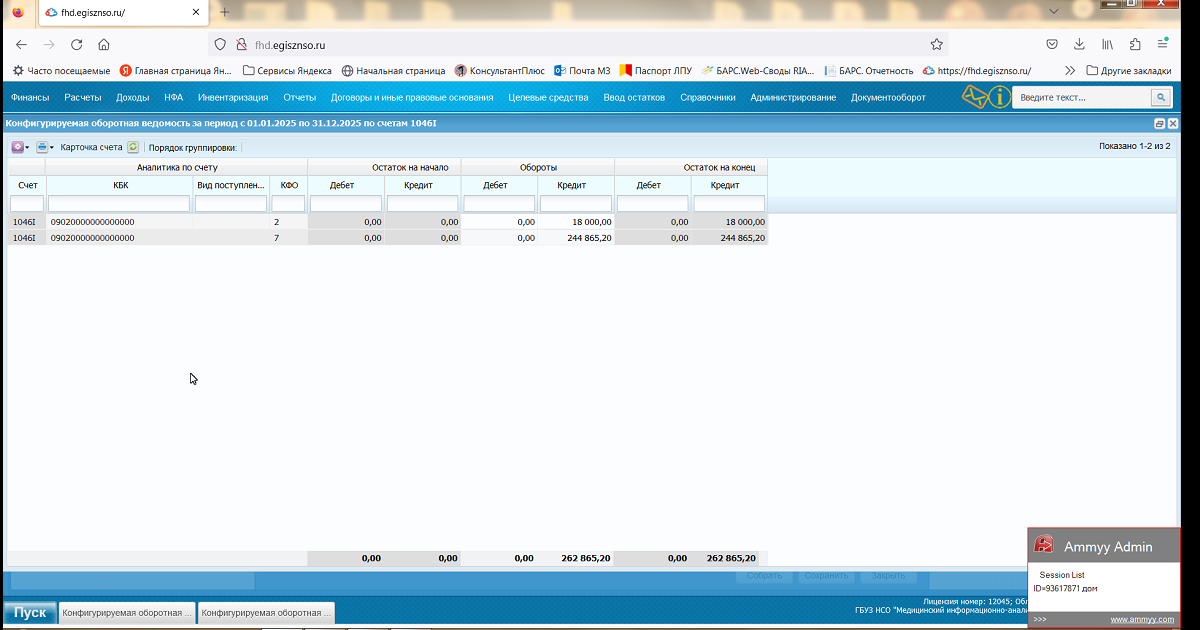Open www.ammyy.com link in Ammyy Admin
Image resolution: width=1200 pixels, height=630 pixels.
tap(1142, 620)
